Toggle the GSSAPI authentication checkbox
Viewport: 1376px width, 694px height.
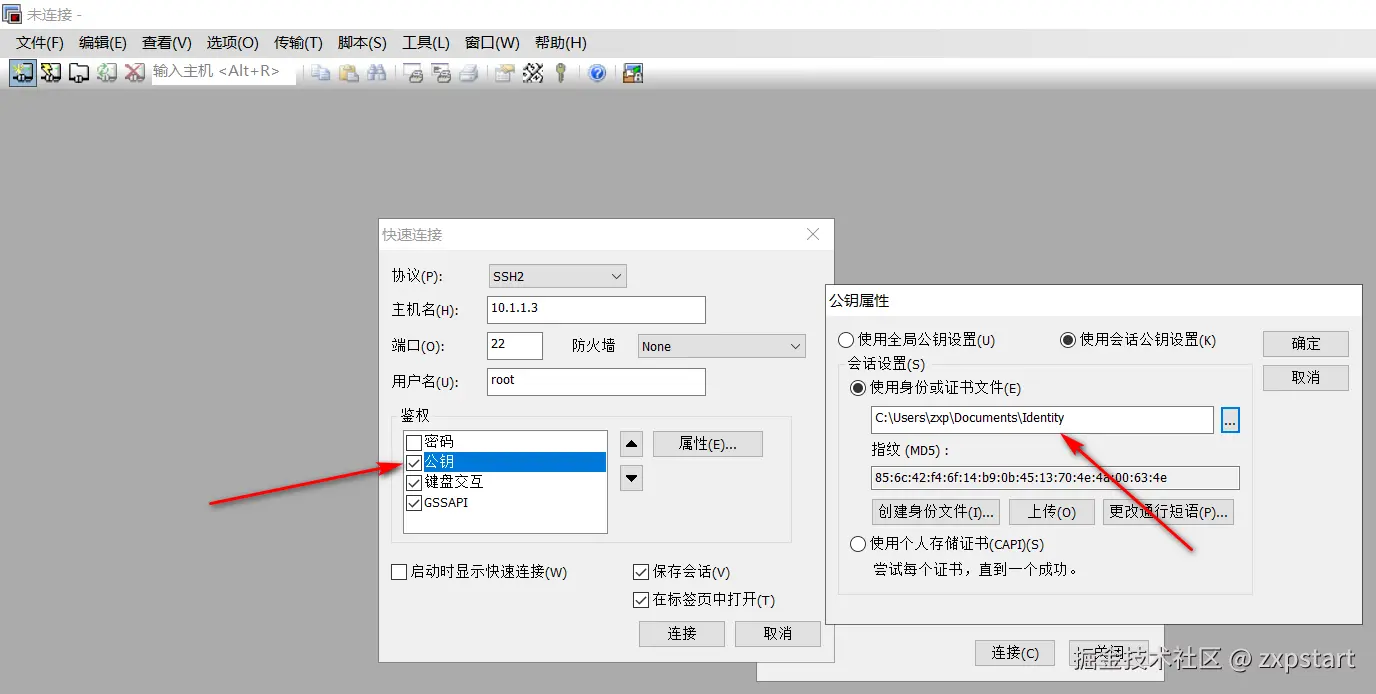point(414,502)
